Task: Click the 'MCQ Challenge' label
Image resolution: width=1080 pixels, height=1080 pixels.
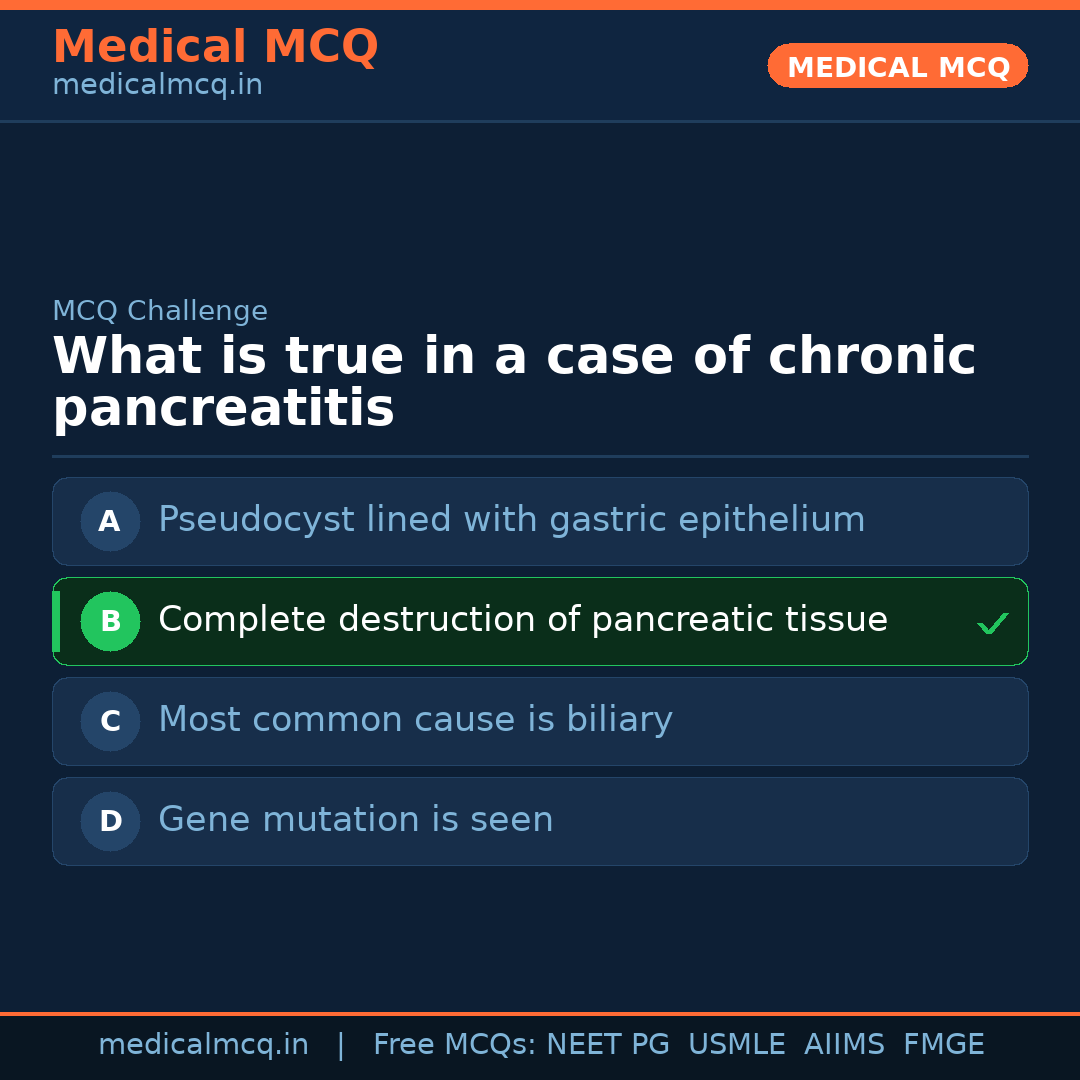Action: tap(160, 311)
